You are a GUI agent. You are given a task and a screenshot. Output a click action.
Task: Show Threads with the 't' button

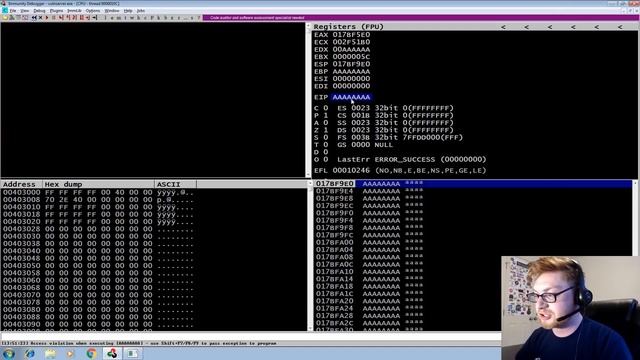(125, 18)
